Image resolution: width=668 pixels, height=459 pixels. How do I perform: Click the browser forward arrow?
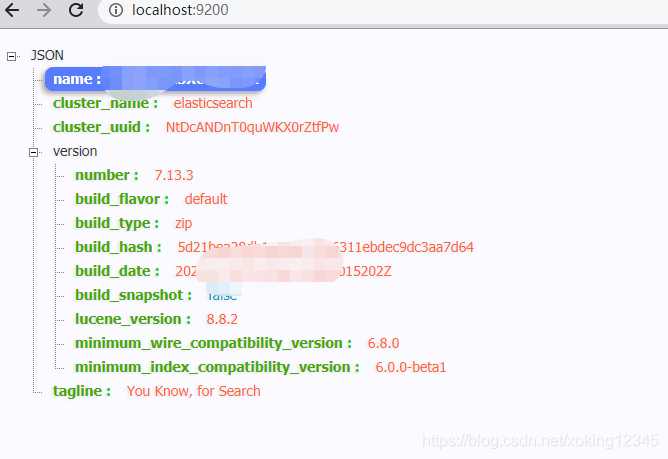(x=44, y=10)
